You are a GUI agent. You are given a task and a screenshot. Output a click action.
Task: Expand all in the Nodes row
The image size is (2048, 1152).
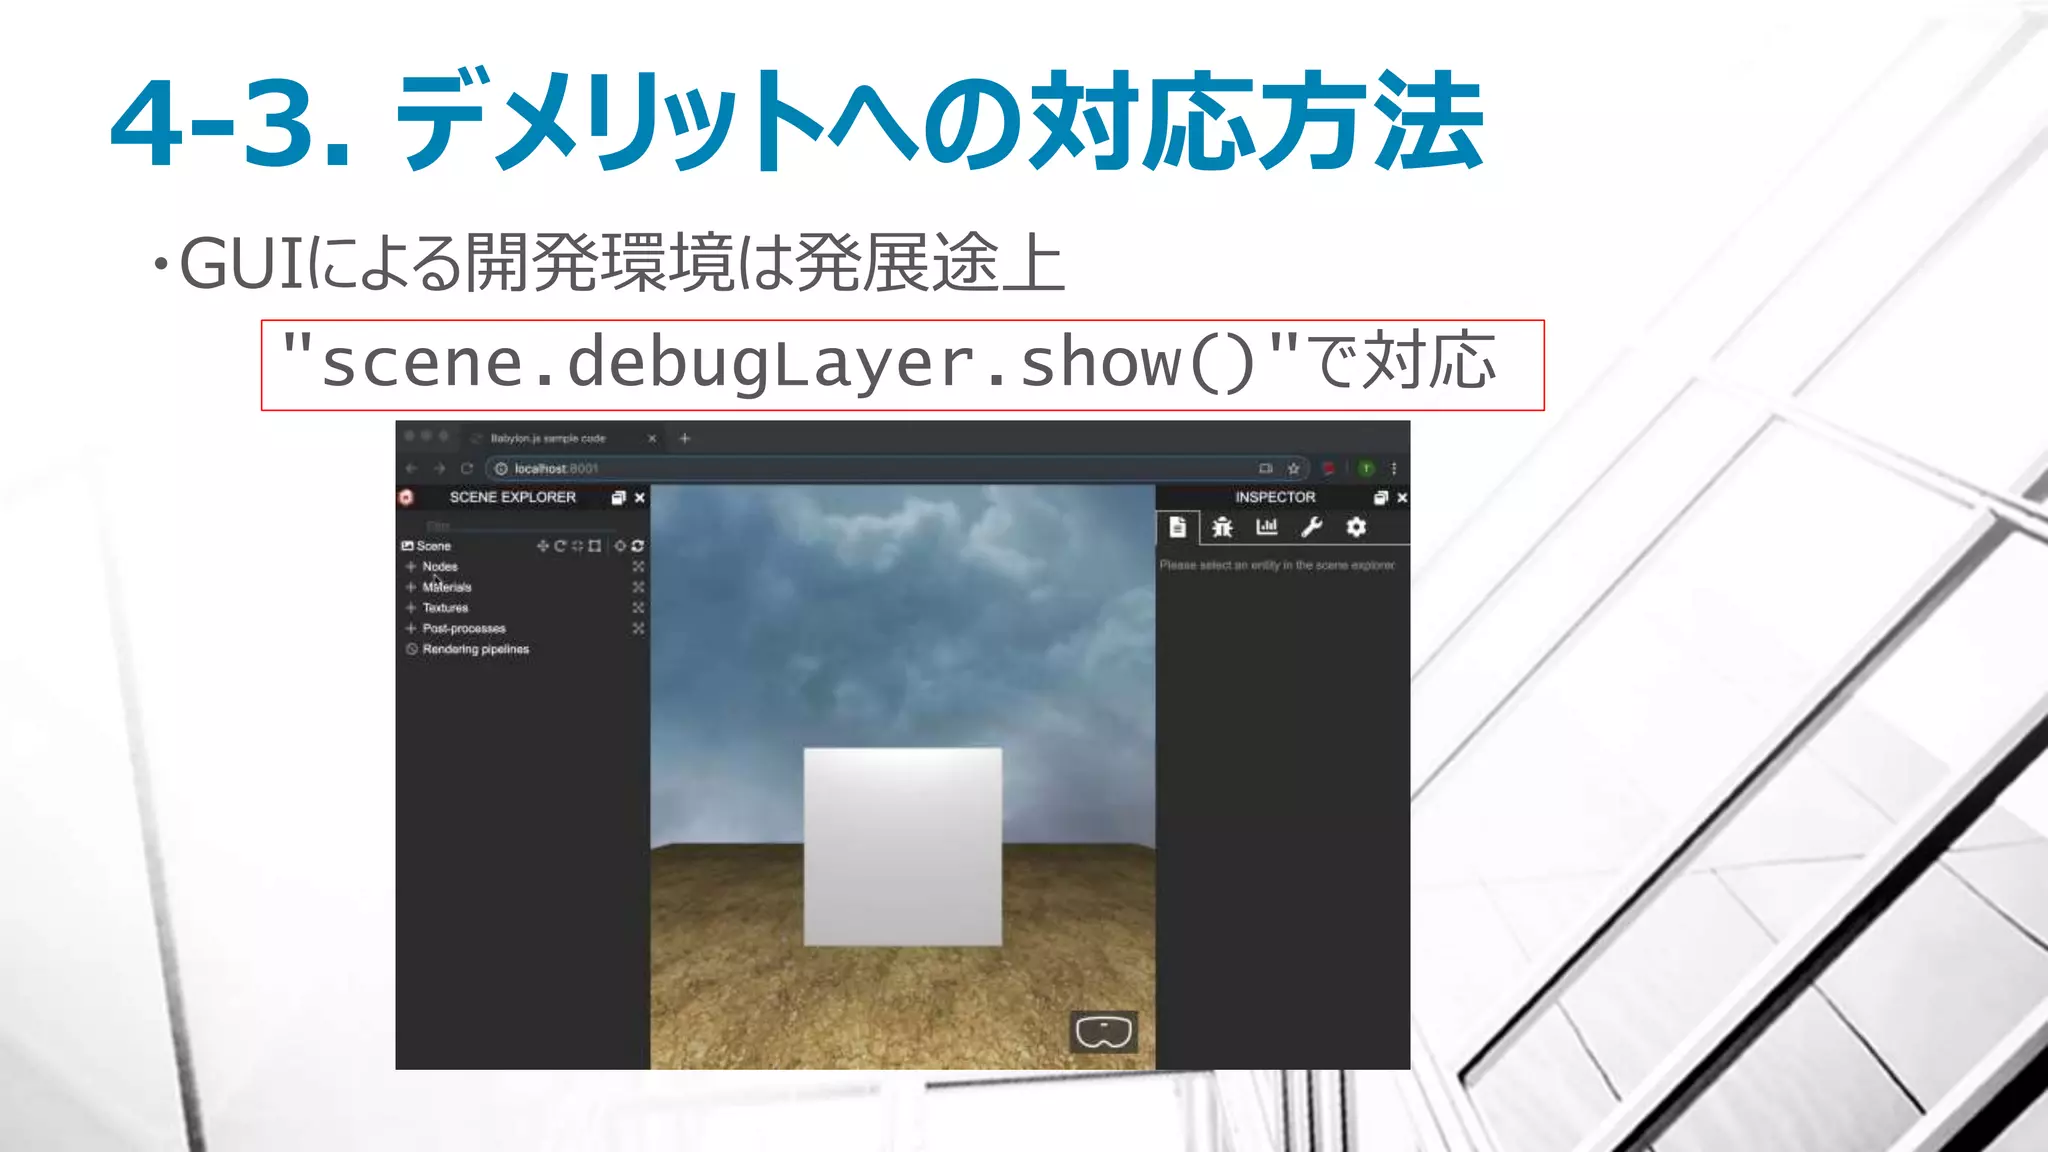pyautogui.click(x=638, y=566)
